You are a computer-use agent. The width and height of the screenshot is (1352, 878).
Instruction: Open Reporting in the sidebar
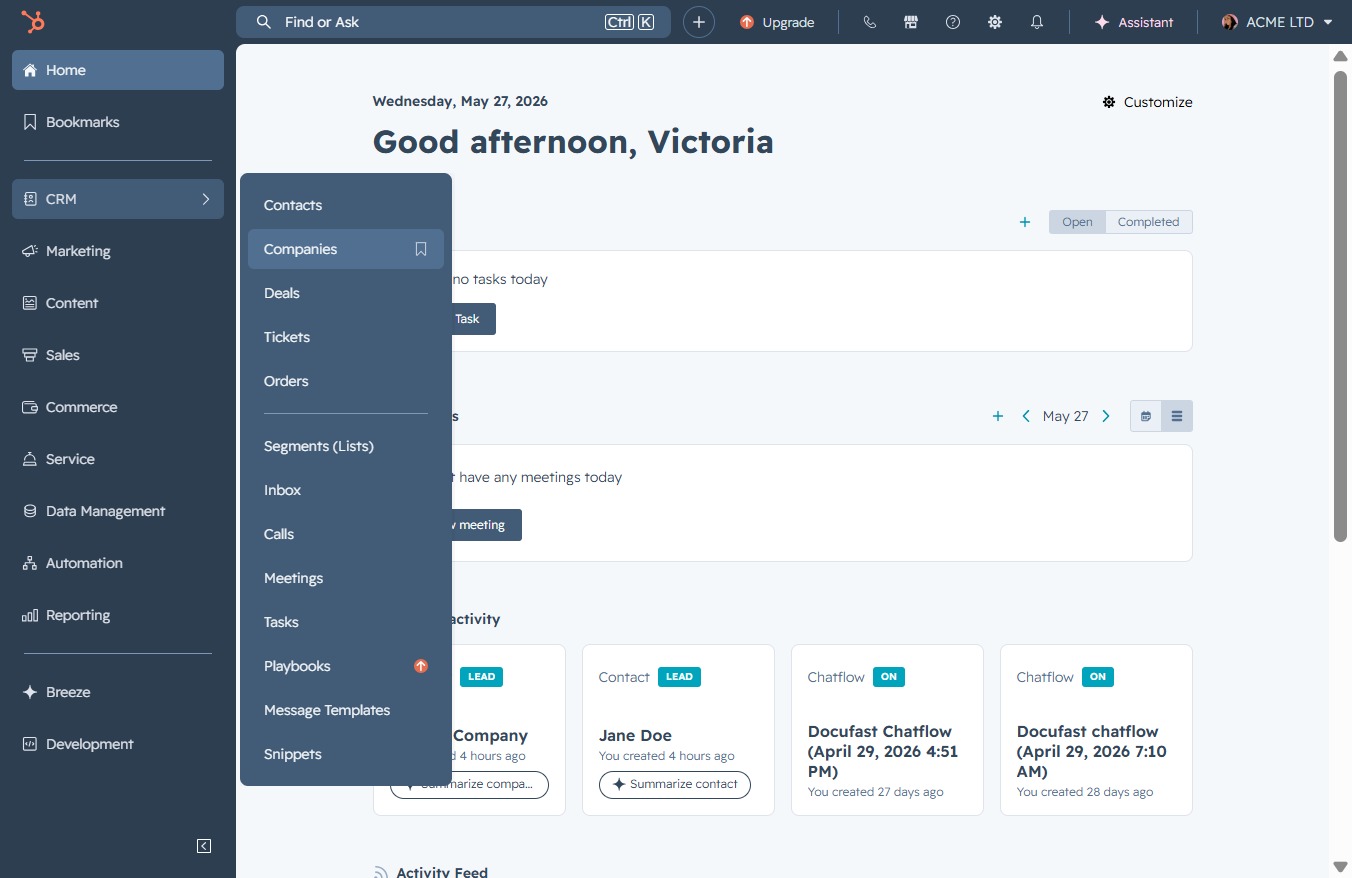tap(118, 615)
